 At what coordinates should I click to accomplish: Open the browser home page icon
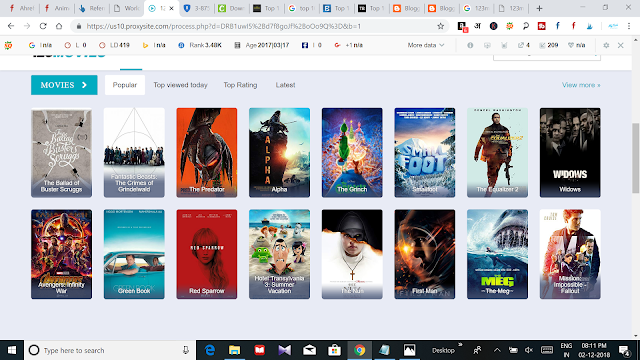pyautogui.click(x=59, y=26)
